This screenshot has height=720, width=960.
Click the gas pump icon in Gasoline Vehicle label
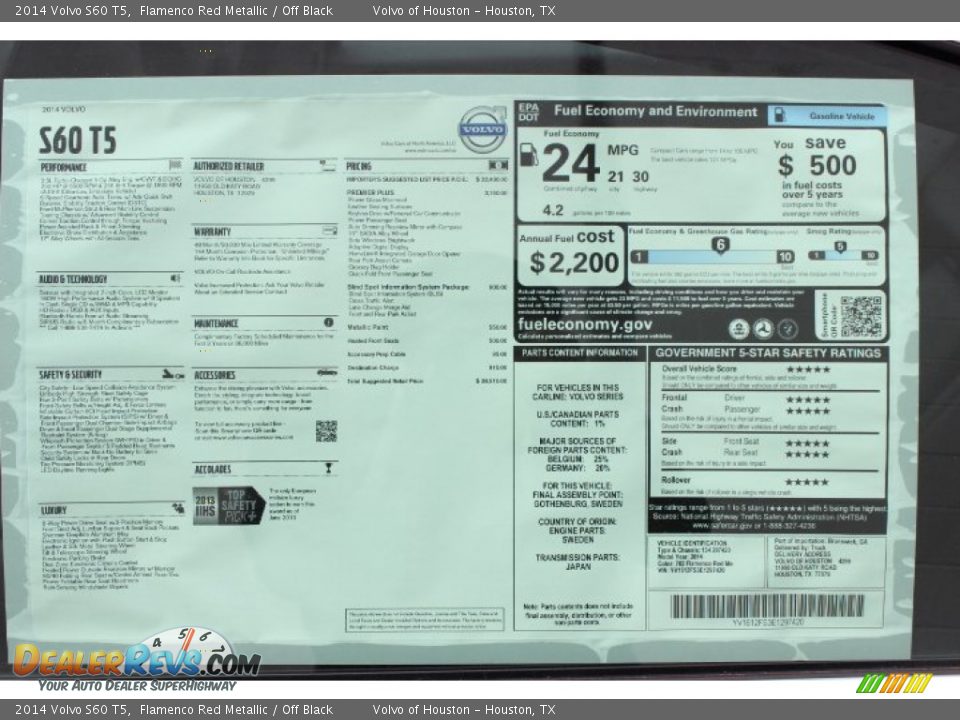click(780, 116)
